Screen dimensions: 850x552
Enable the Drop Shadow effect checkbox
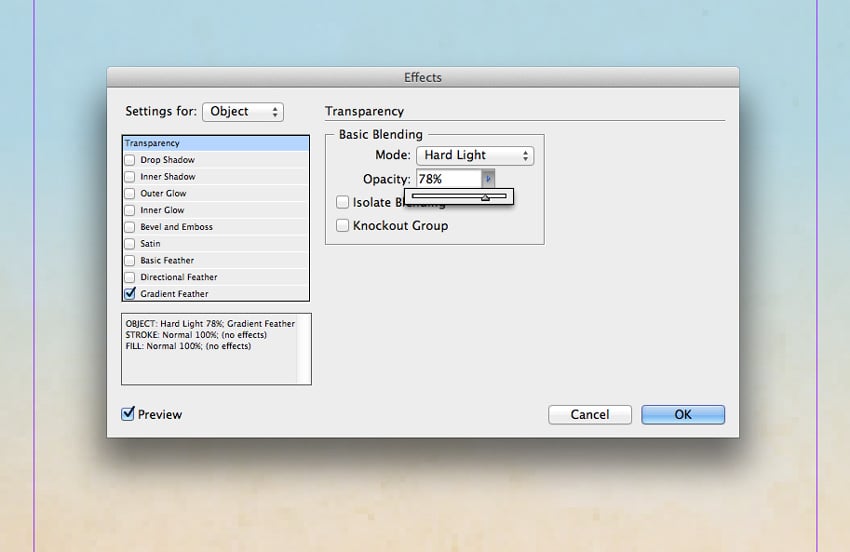click(130, 160)
